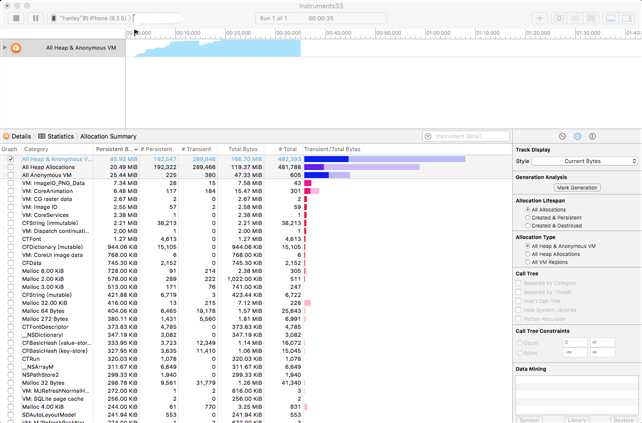Screen dimensions: 642x423
Task: Enable graph checkbox for VM: CoreAnimation
Action: [x=11, y=191]
